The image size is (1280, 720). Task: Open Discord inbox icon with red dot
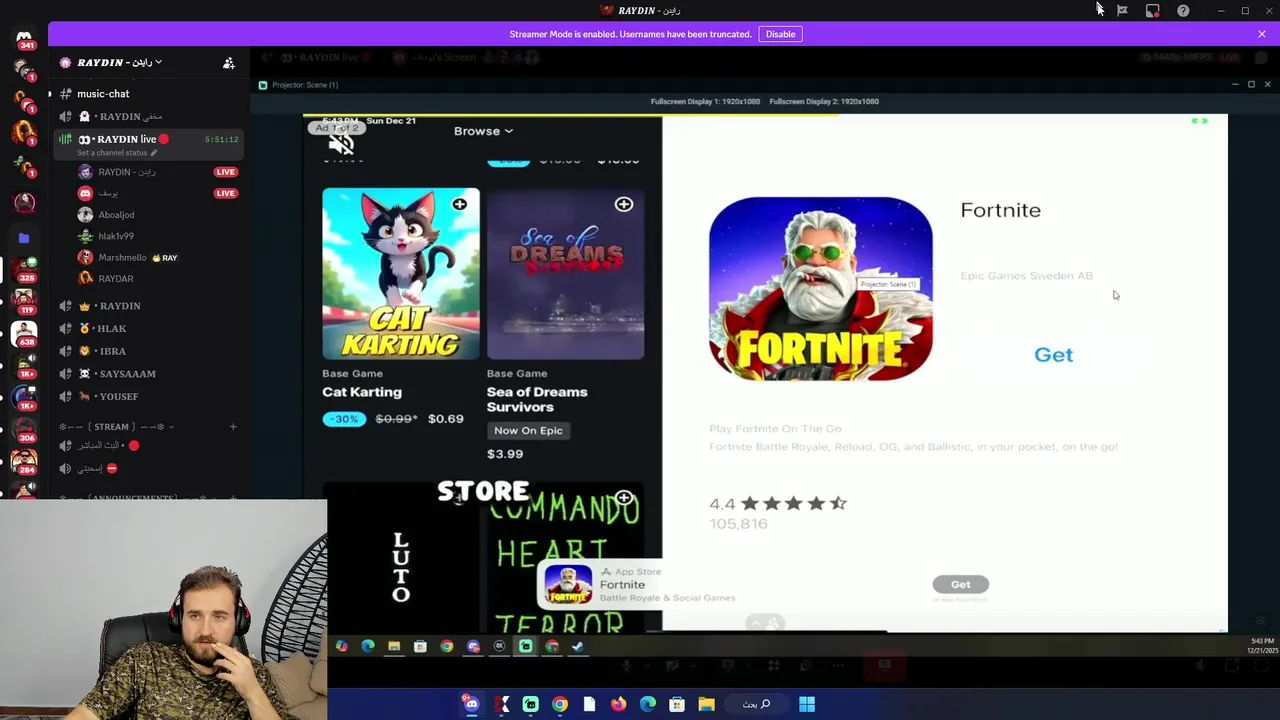coord(1153,10)
